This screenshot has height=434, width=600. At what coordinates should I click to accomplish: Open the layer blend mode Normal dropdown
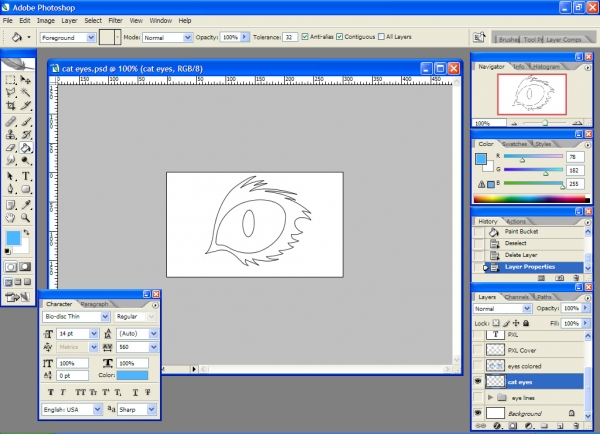(x=527, y=308)
